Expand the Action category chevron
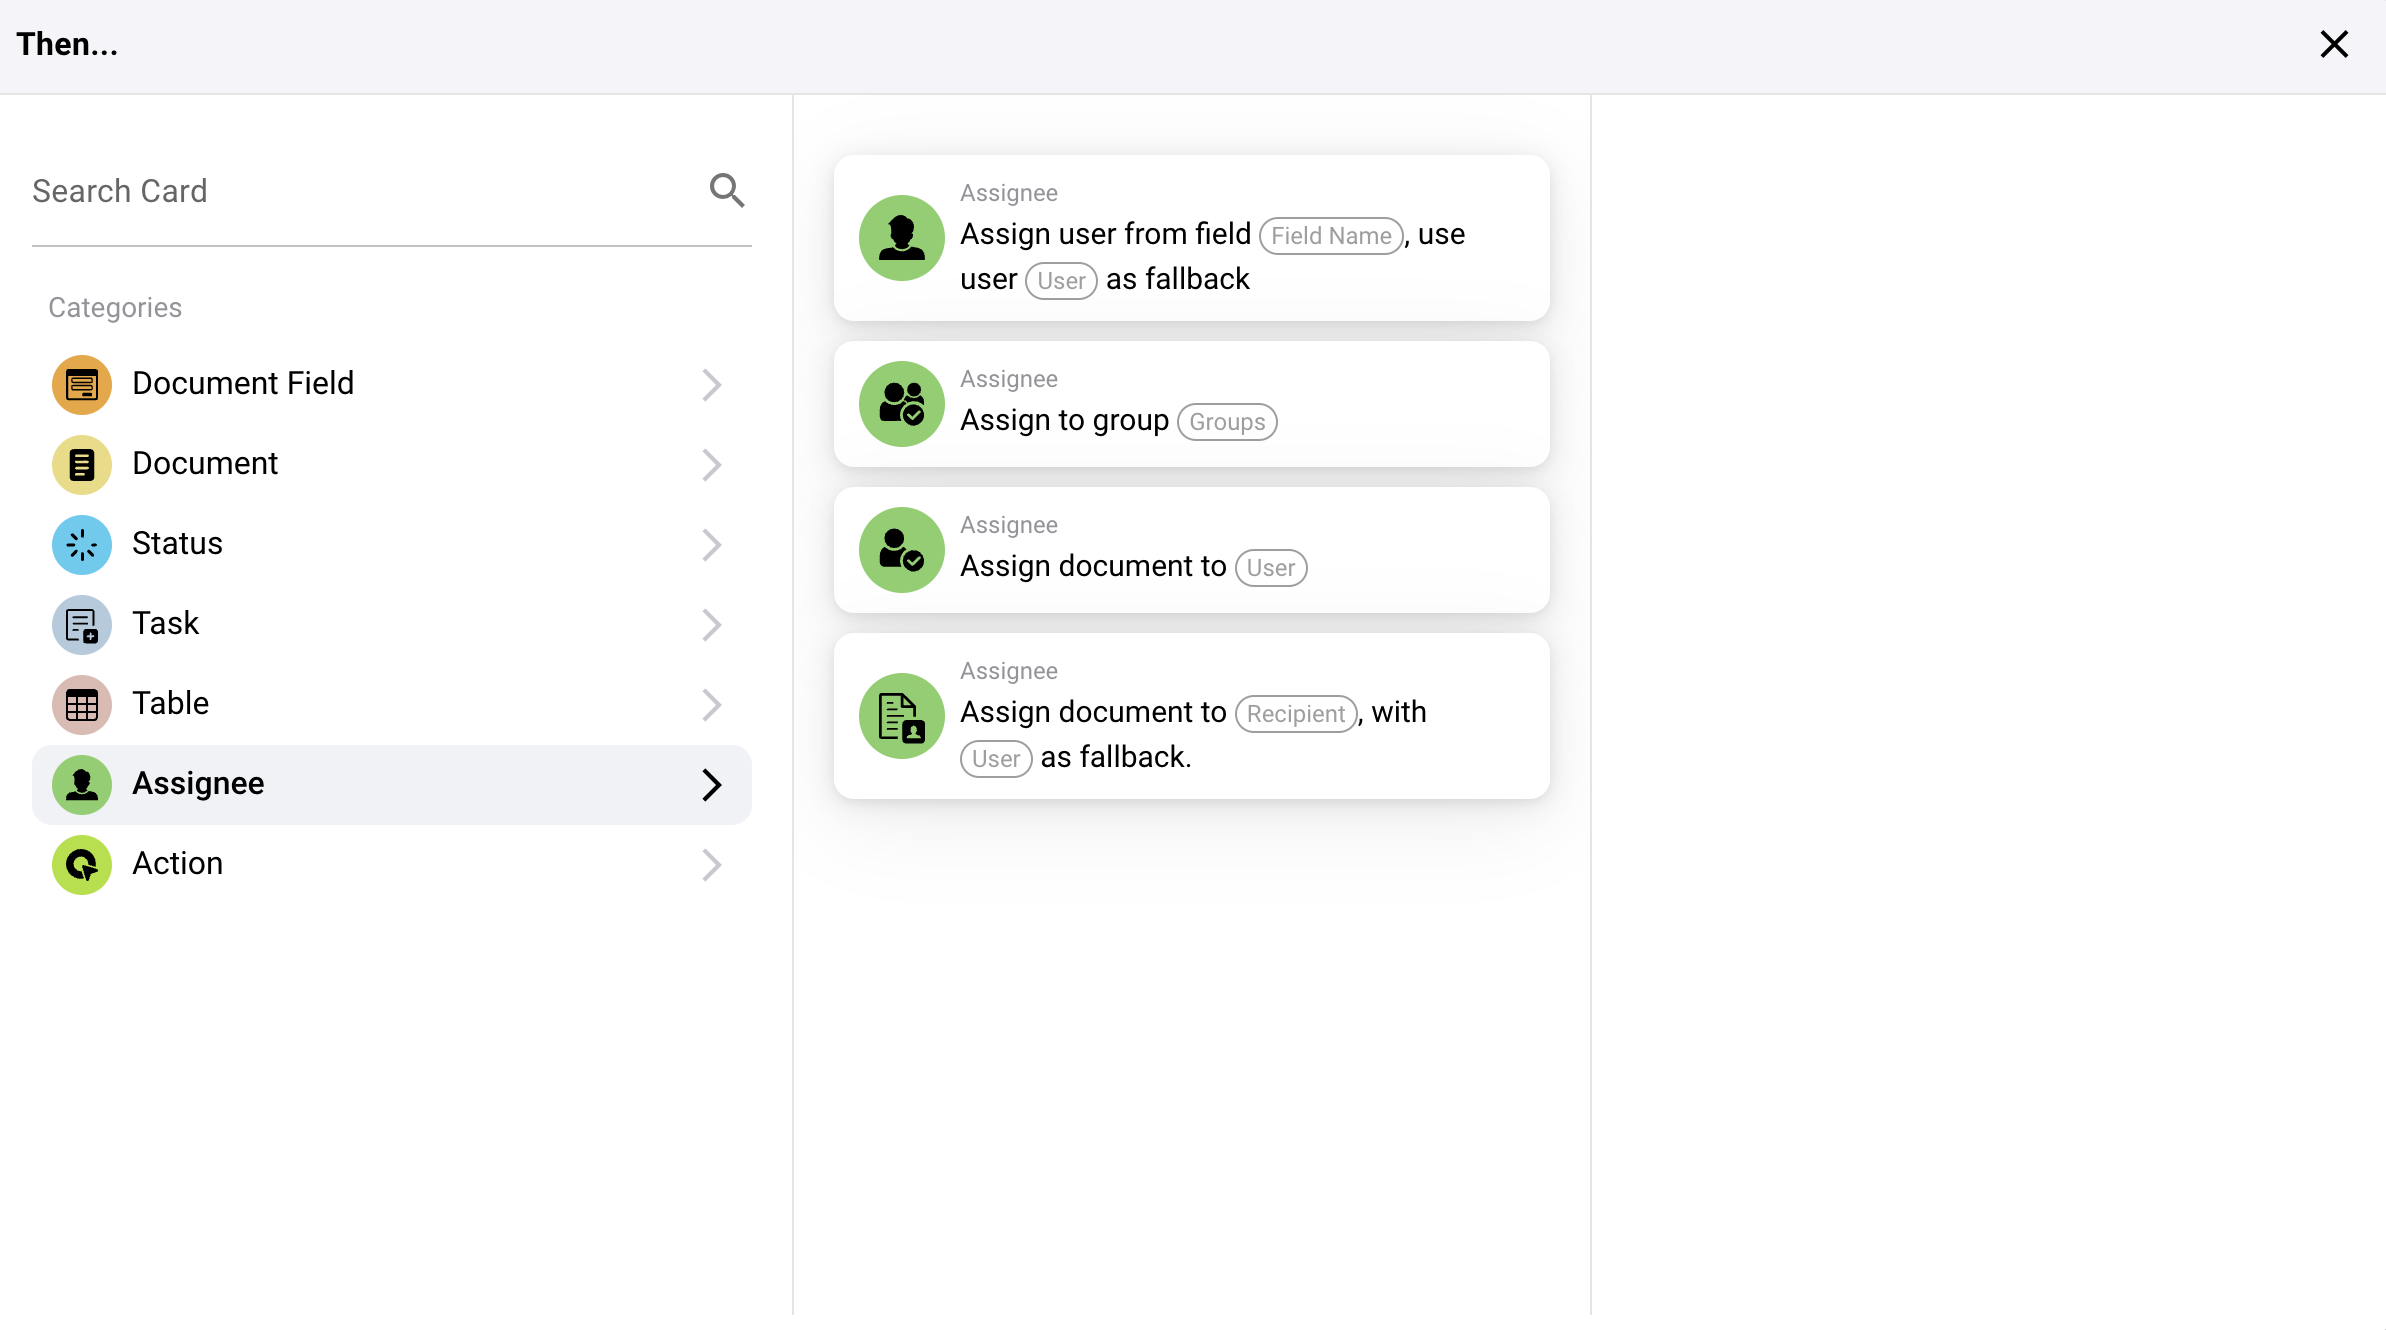The width and height of the screenshot is (2386, 1330). point(711,864)
